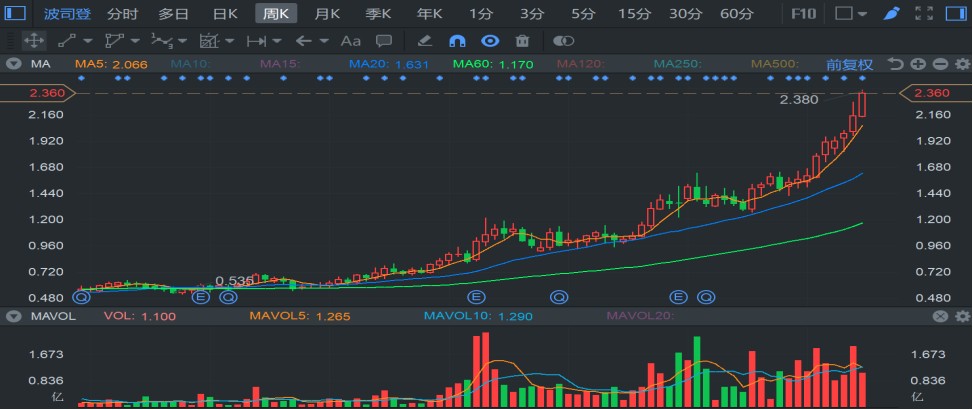Toggle the magnet snap mode
The width and height of the screenshot is (973, 410).
tap(457, 42)
